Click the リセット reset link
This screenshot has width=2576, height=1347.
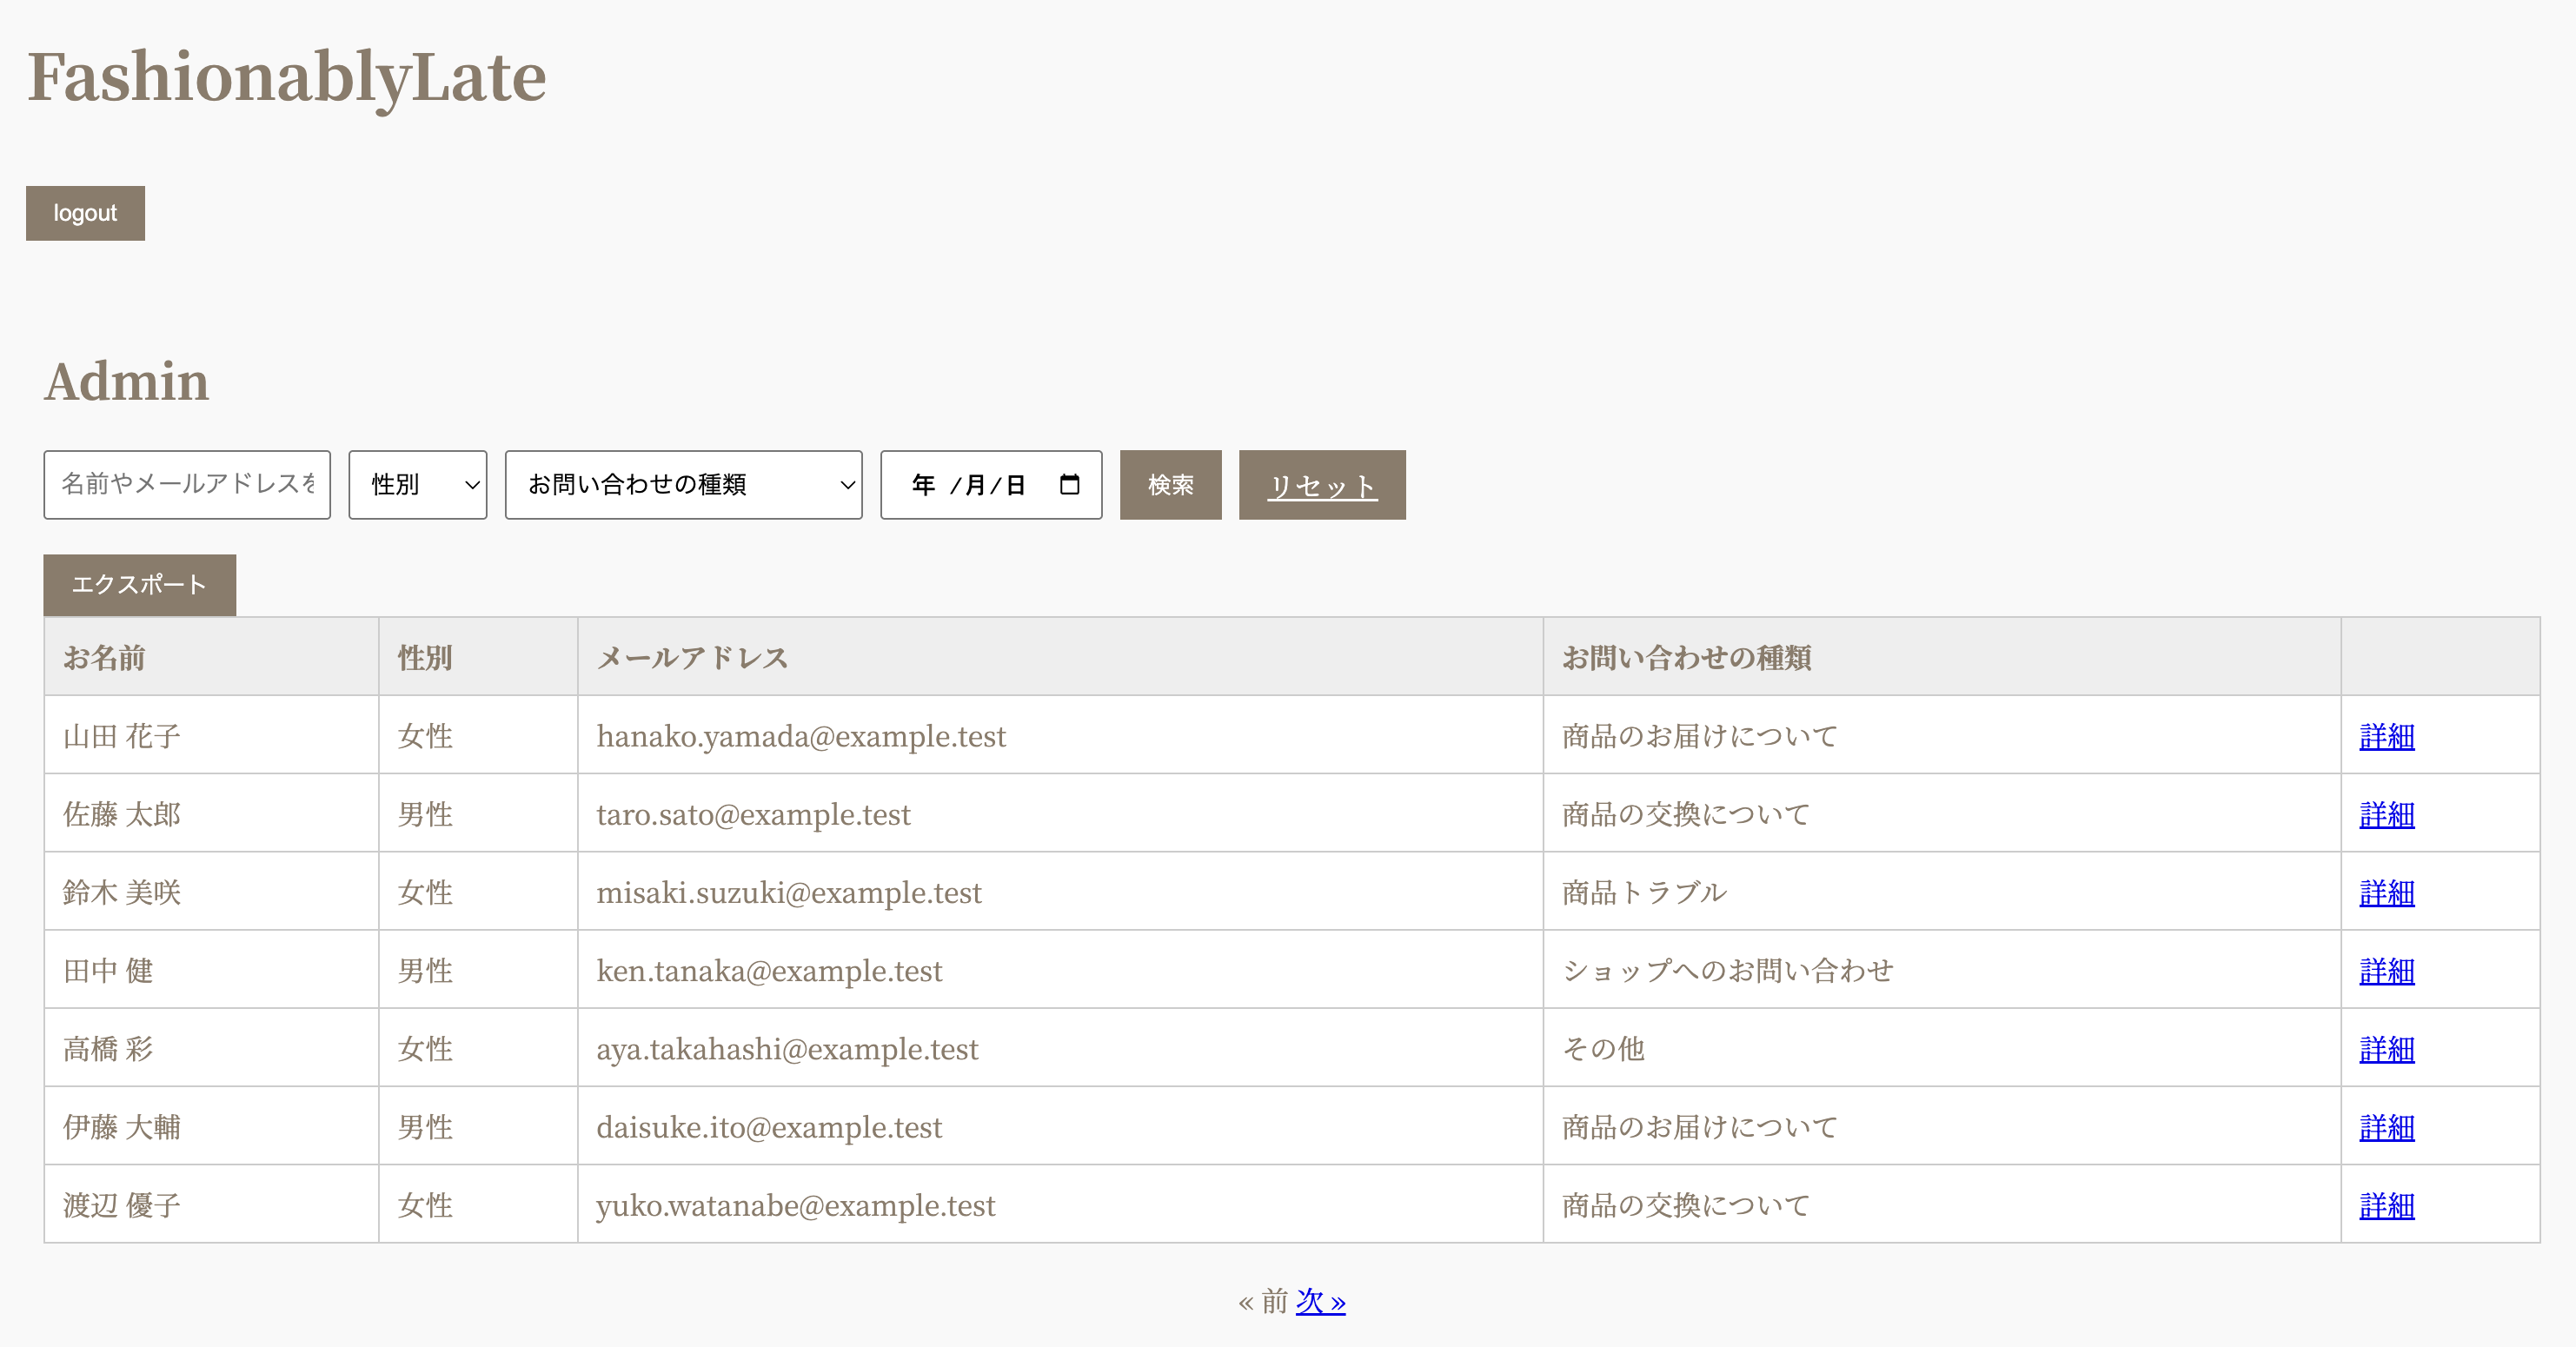(1322, 485)
